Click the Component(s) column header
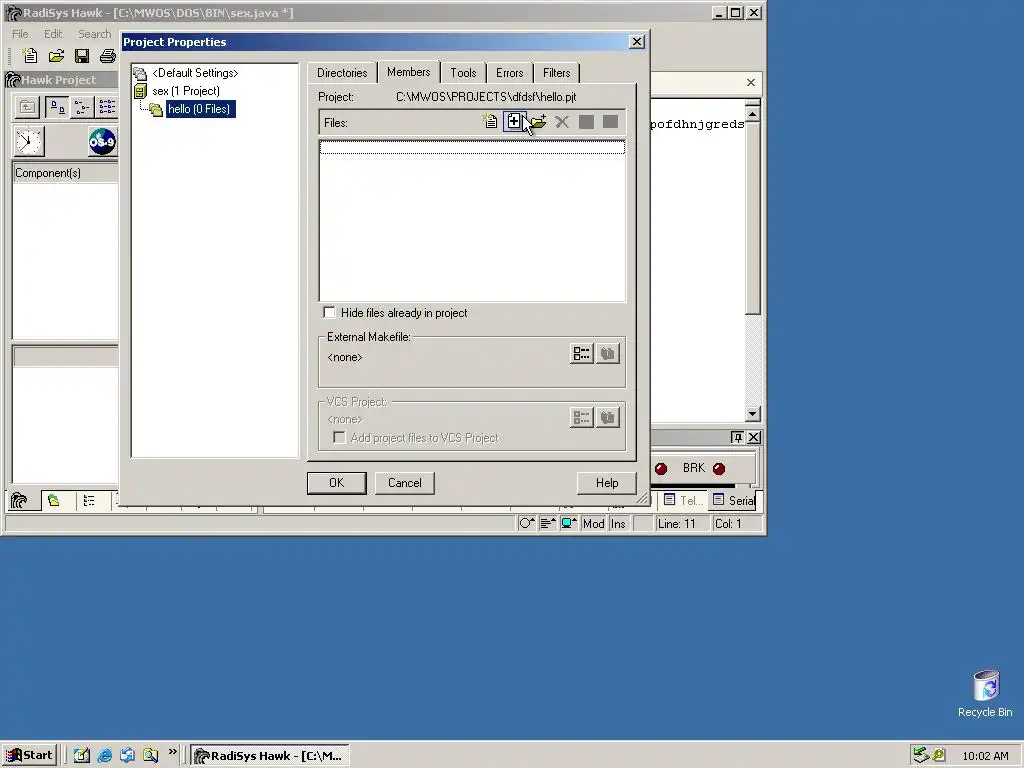Image resolution: width=1024 pixels, height=768 pixels. 65,173
